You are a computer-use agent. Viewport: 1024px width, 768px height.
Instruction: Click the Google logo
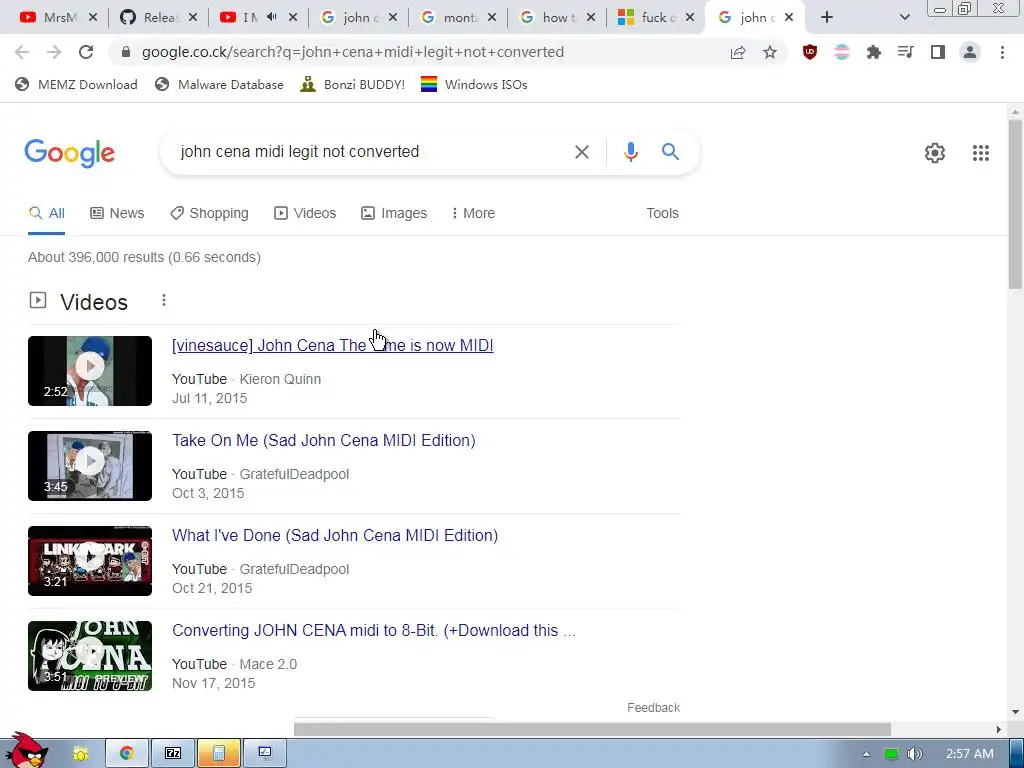(69, 153)
